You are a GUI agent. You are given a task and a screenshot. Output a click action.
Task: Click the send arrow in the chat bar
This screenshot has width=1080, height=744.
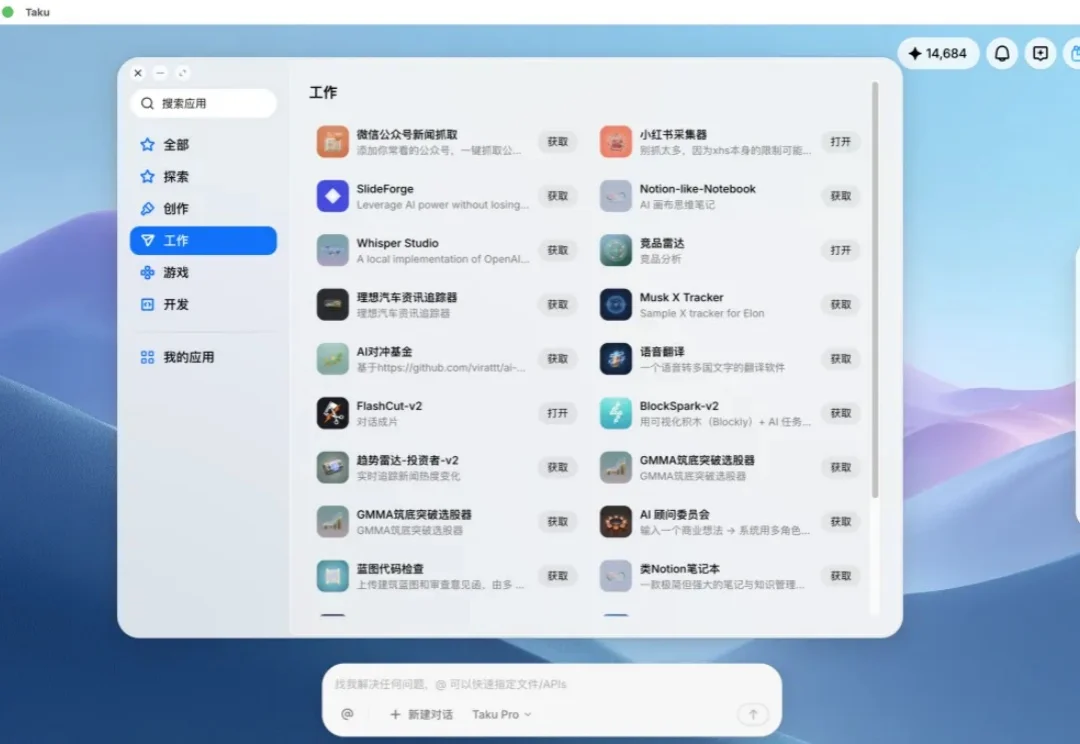[x=753, y=714]
